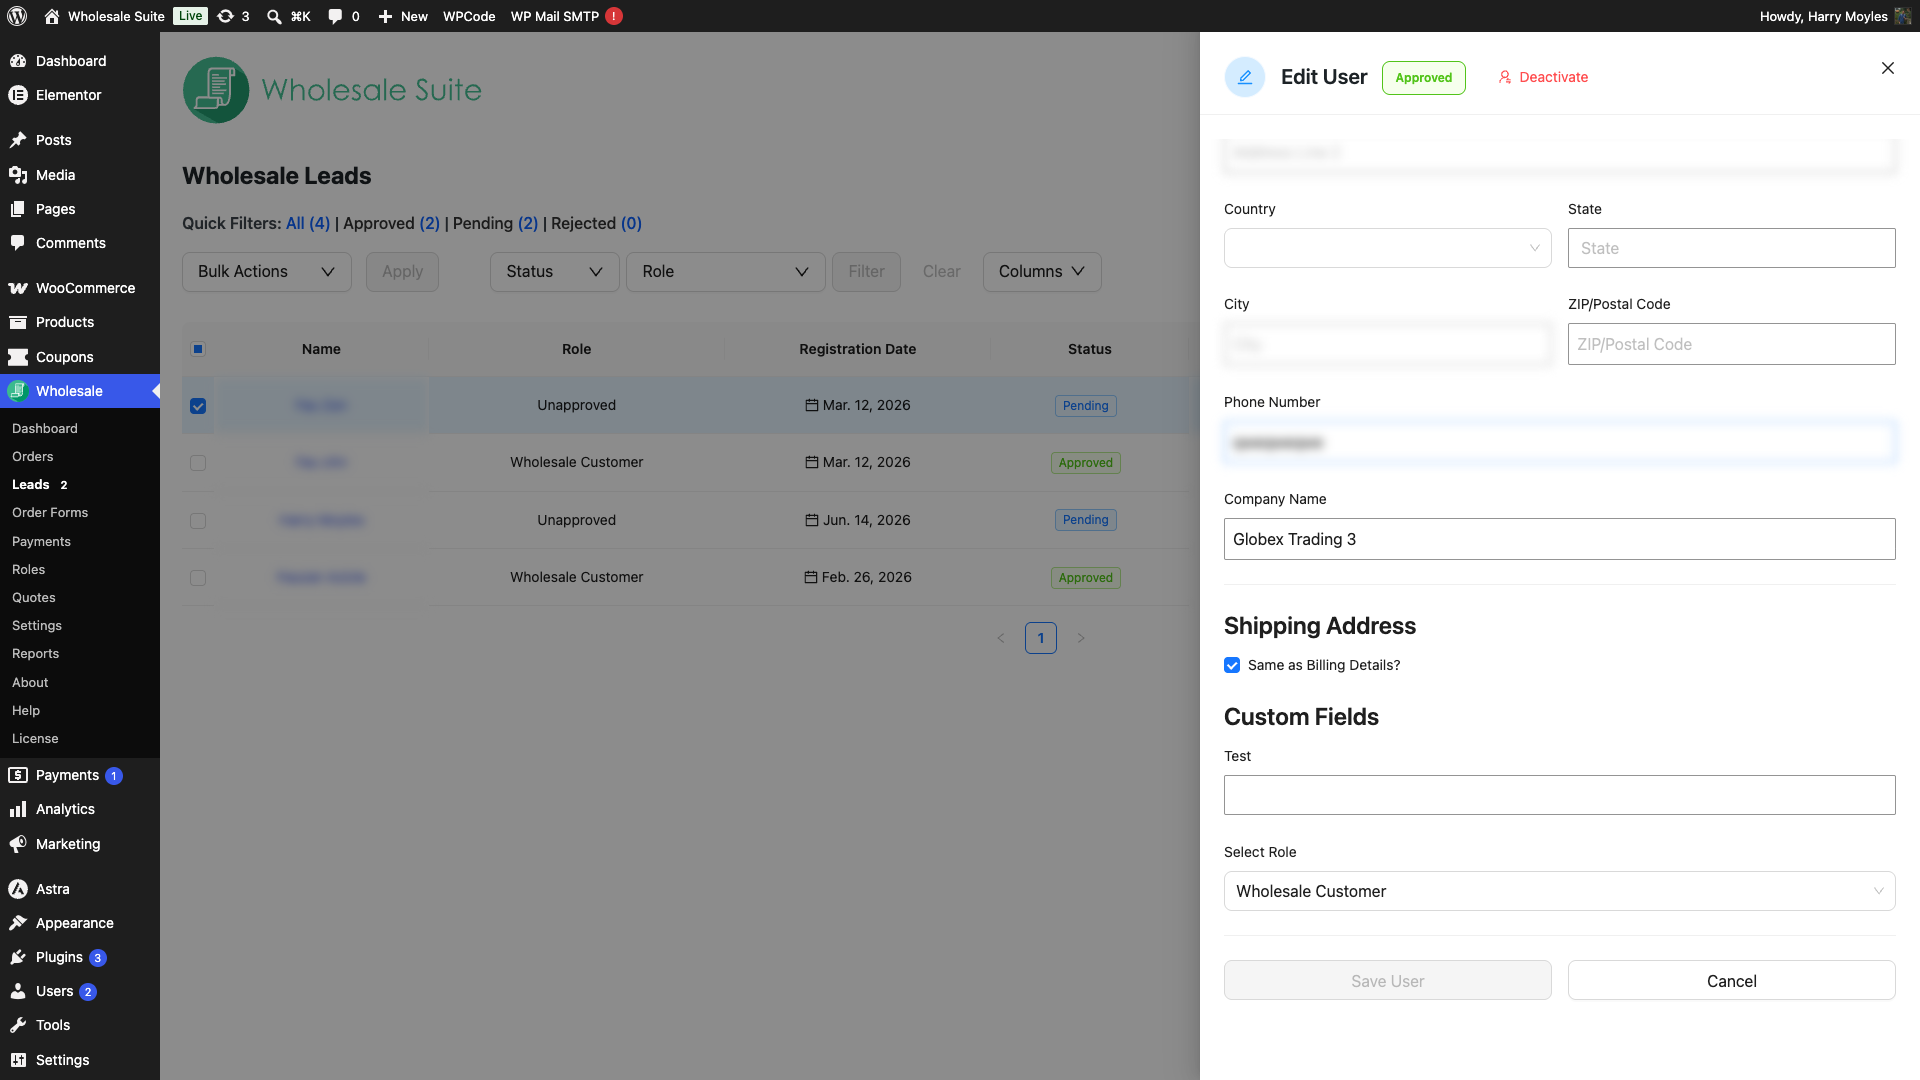The width and height of the screenshot is (1920, 1080).
Task: Click the Tools wrench icon
Action: (x=18, y=1025)
